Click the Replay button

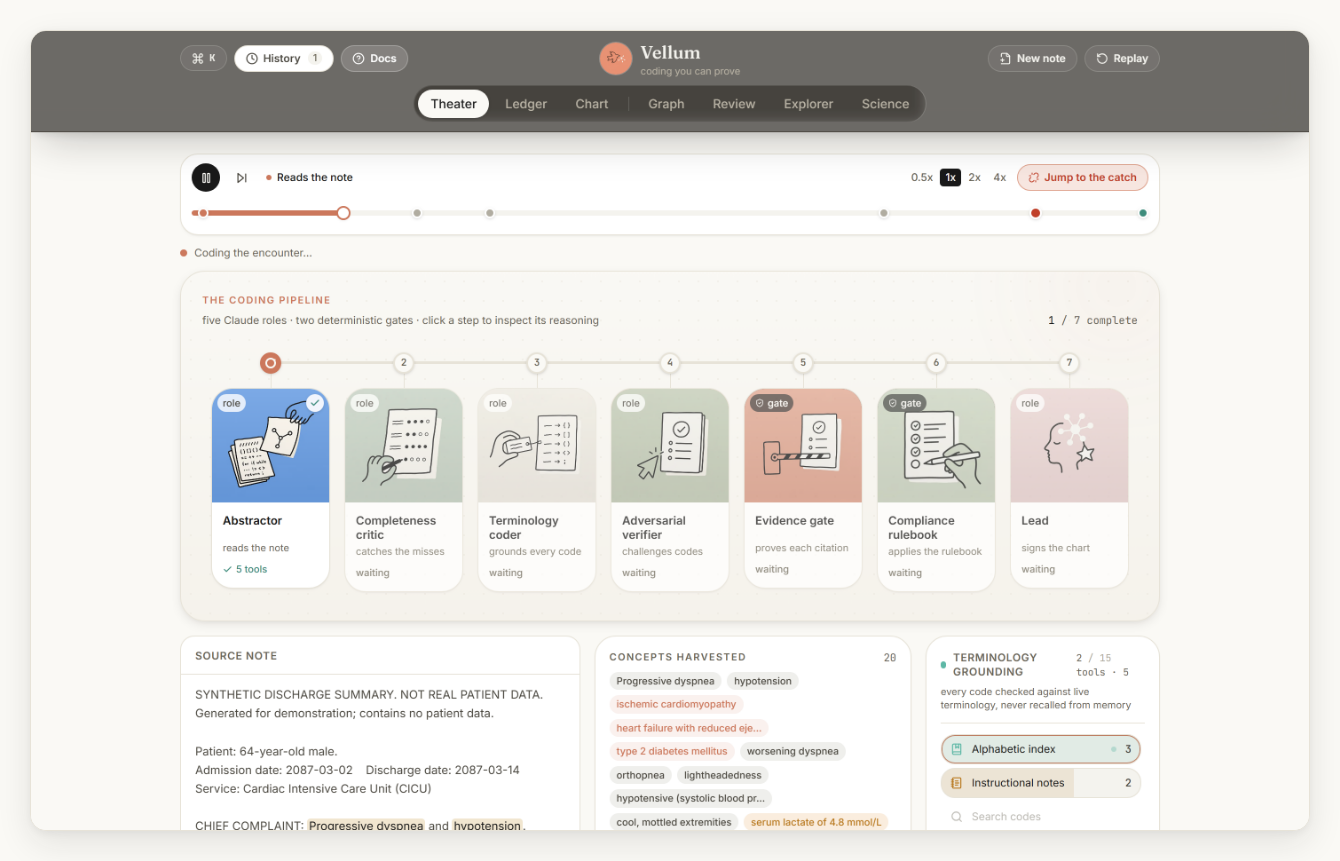click(1122, 58)
